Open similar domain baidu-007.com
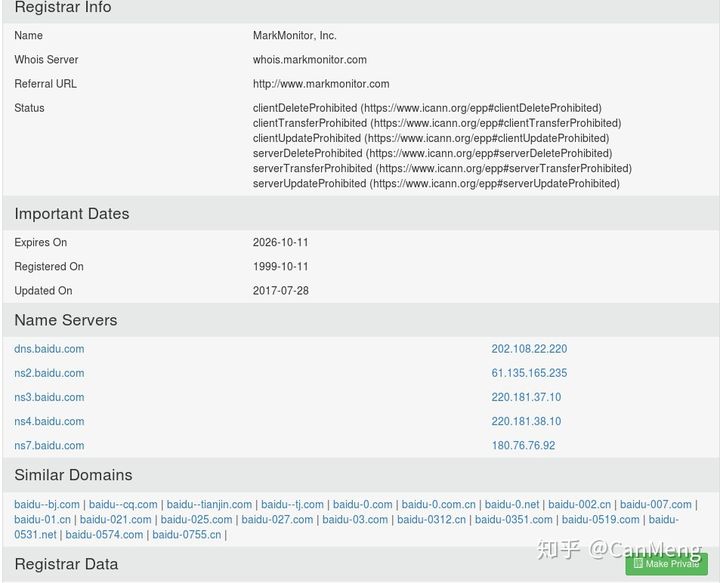This screenshot has height=583, width=720. click(x=656, y=505)
